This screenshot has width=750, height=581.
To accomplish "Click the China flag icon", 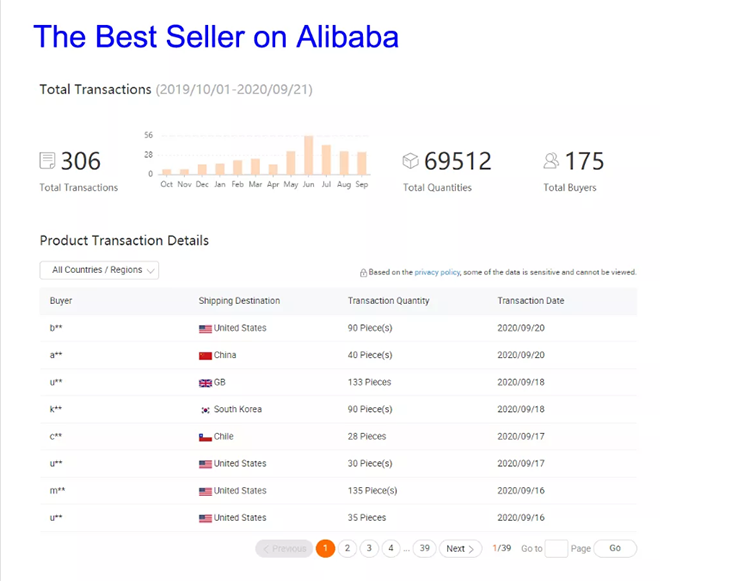I will pyautogui.click(x=205, y=355).
